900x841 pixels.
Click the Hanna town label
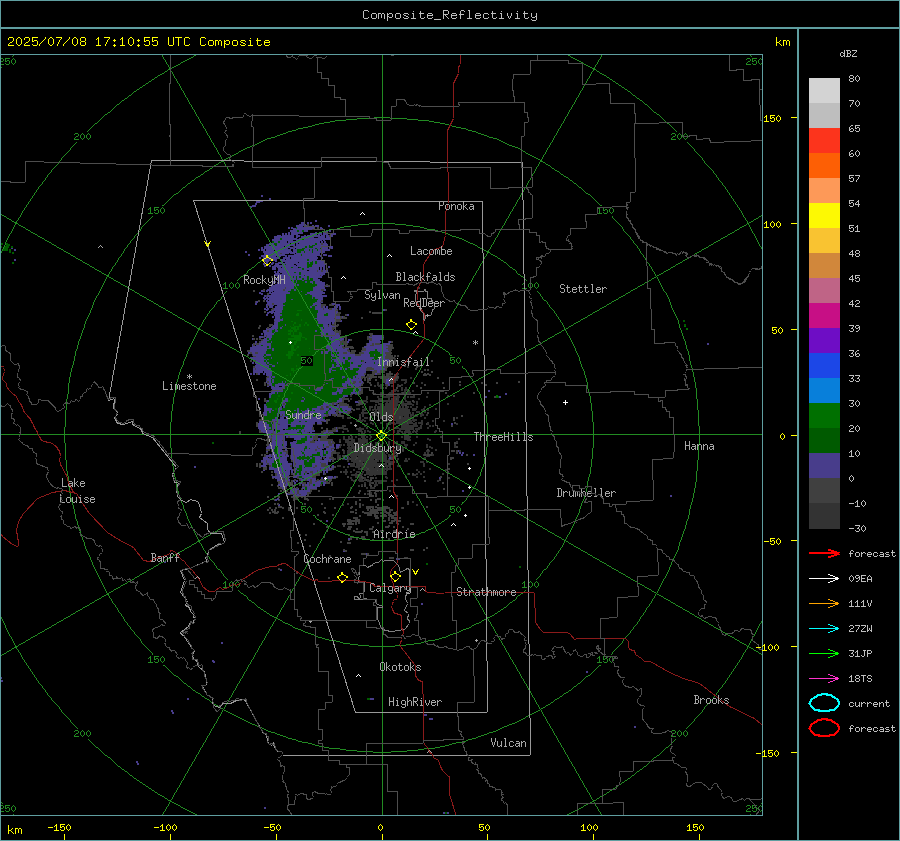pos(699,446)
